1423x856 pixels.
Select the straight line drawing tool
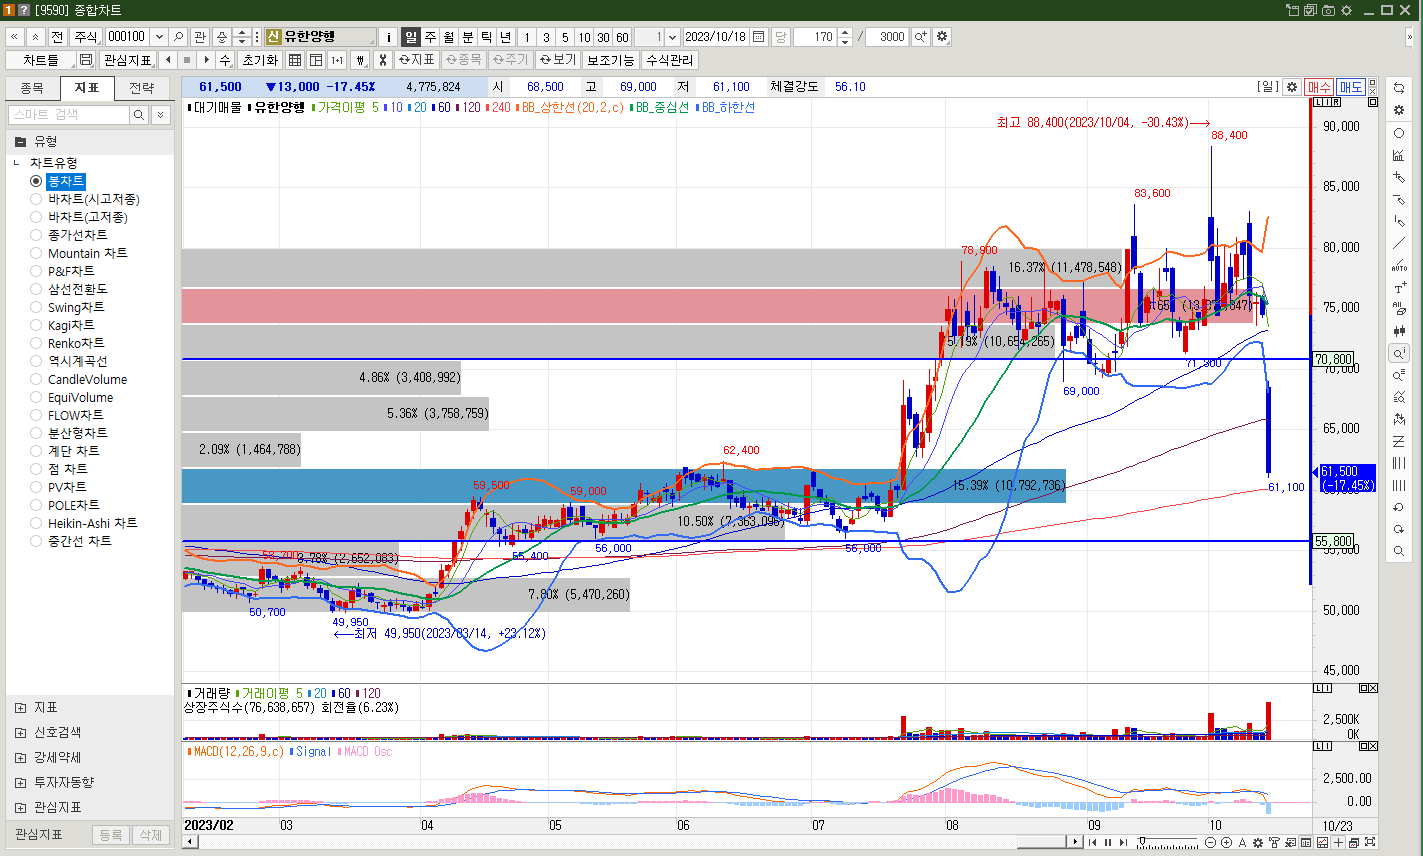tap(1399, 243)
